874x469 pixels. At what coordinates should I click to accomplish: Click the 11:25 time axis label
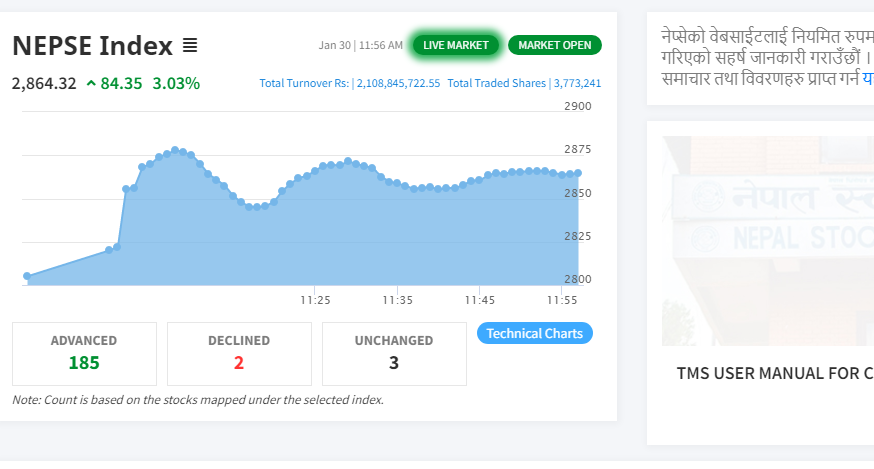315,301
